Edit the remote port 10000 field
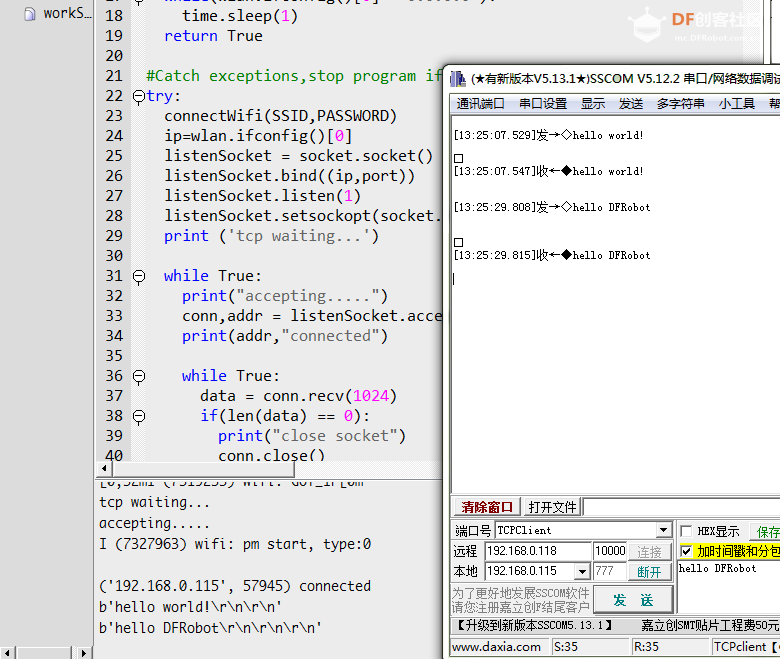 [610, 551]
